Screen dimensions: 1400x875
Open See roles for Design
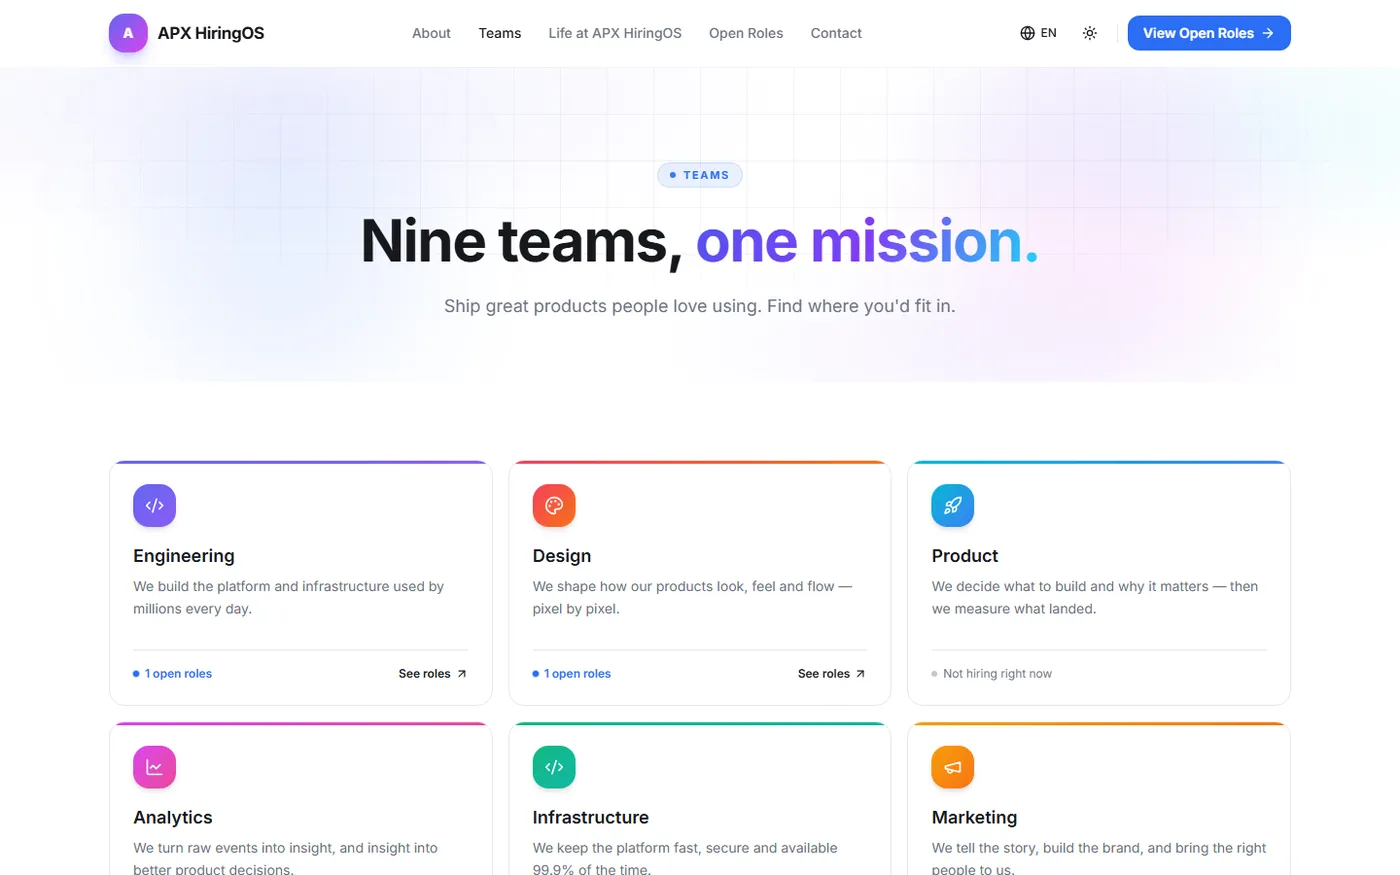click(832, 674)
